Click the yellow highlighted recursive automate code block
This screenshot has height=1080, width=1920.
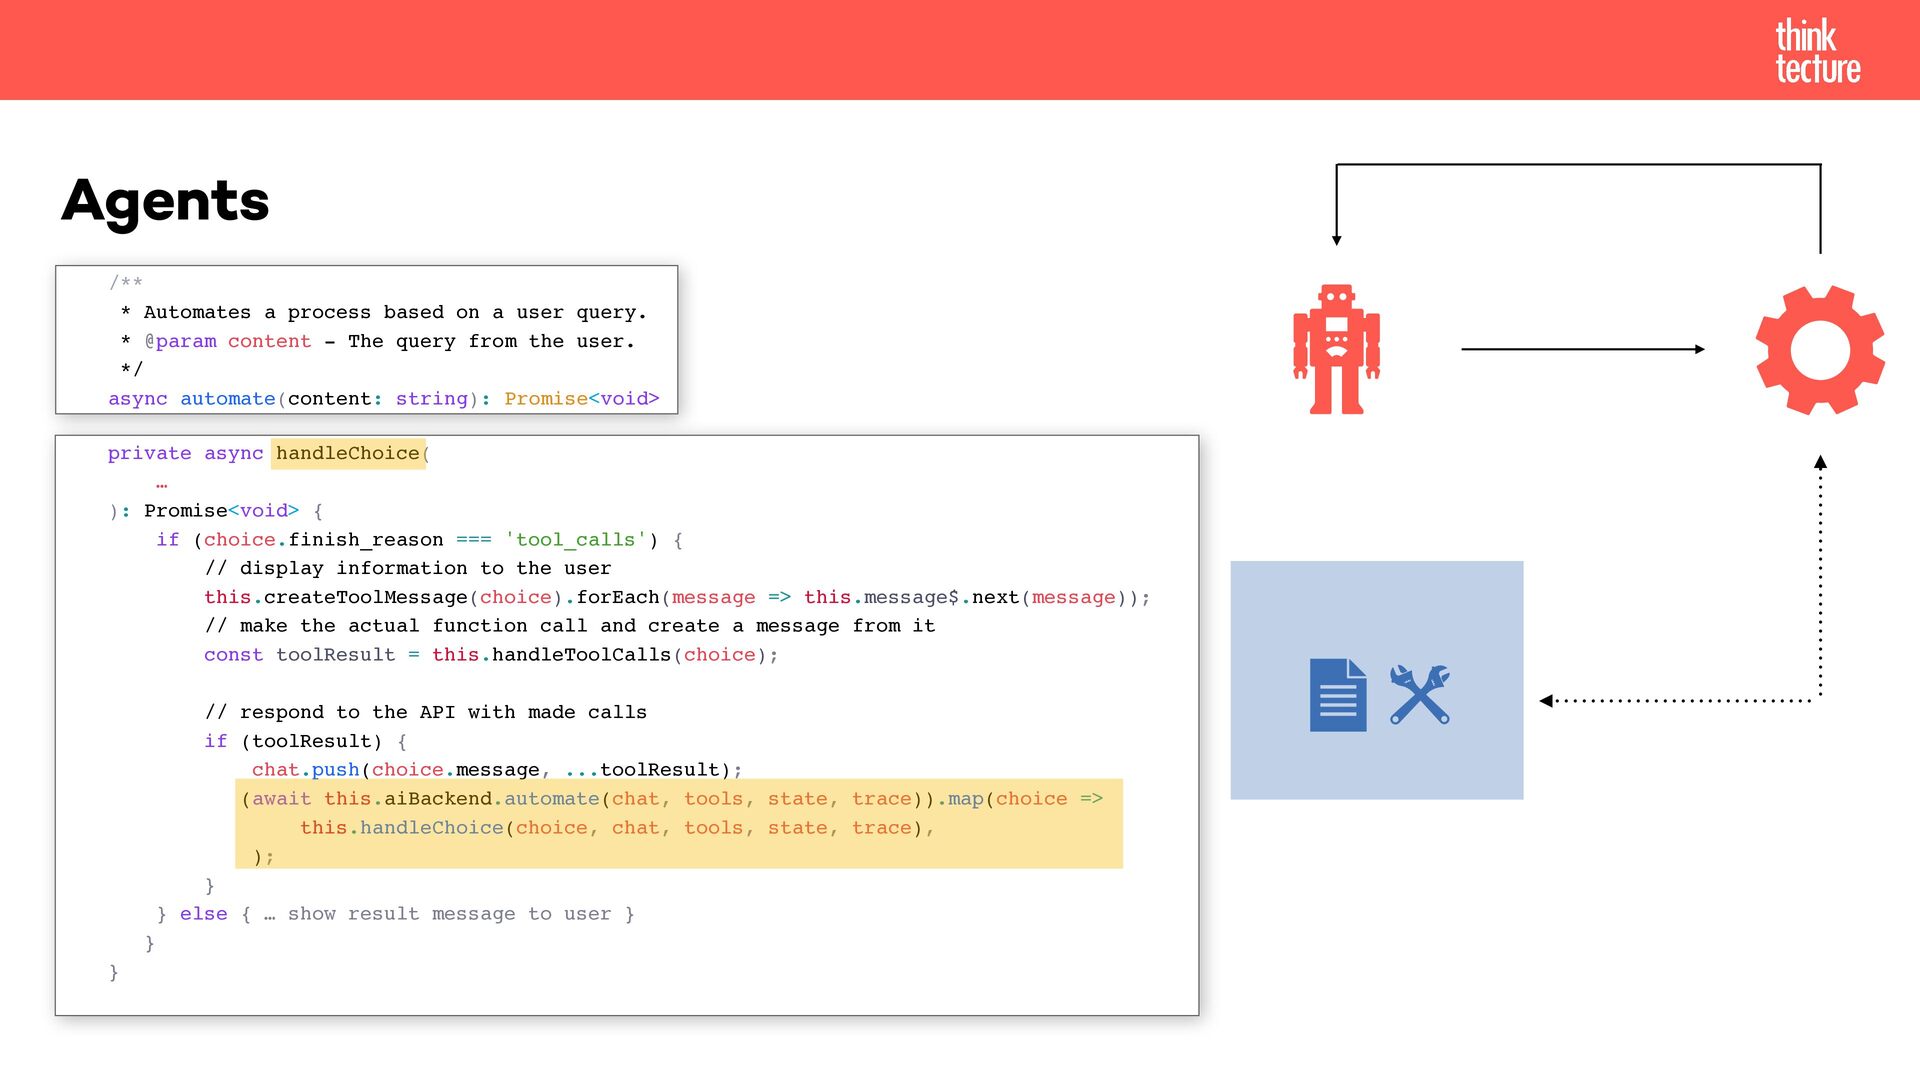[x=678, y=823]
